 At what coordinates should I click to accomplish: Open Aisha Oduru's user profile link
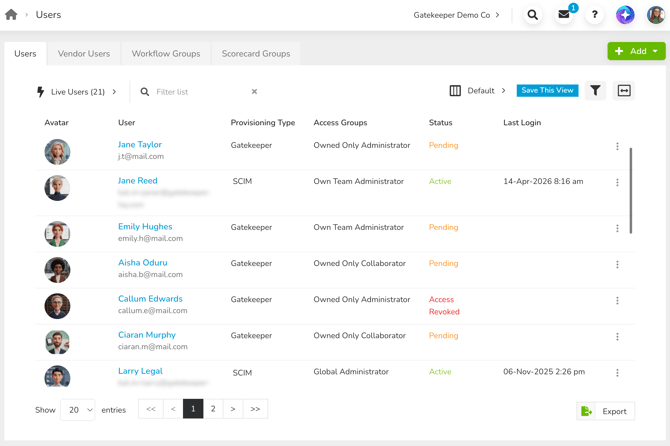[143, 263]
